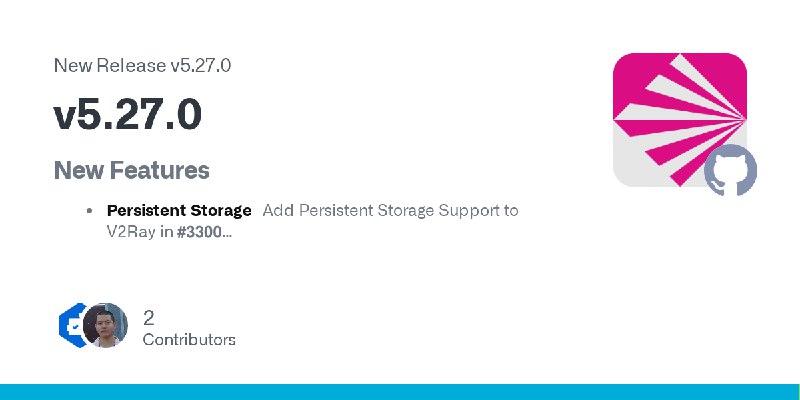Open the #3300 pull request reference
The height and width of the screenshot is (400, 800).
click(199, 232)
